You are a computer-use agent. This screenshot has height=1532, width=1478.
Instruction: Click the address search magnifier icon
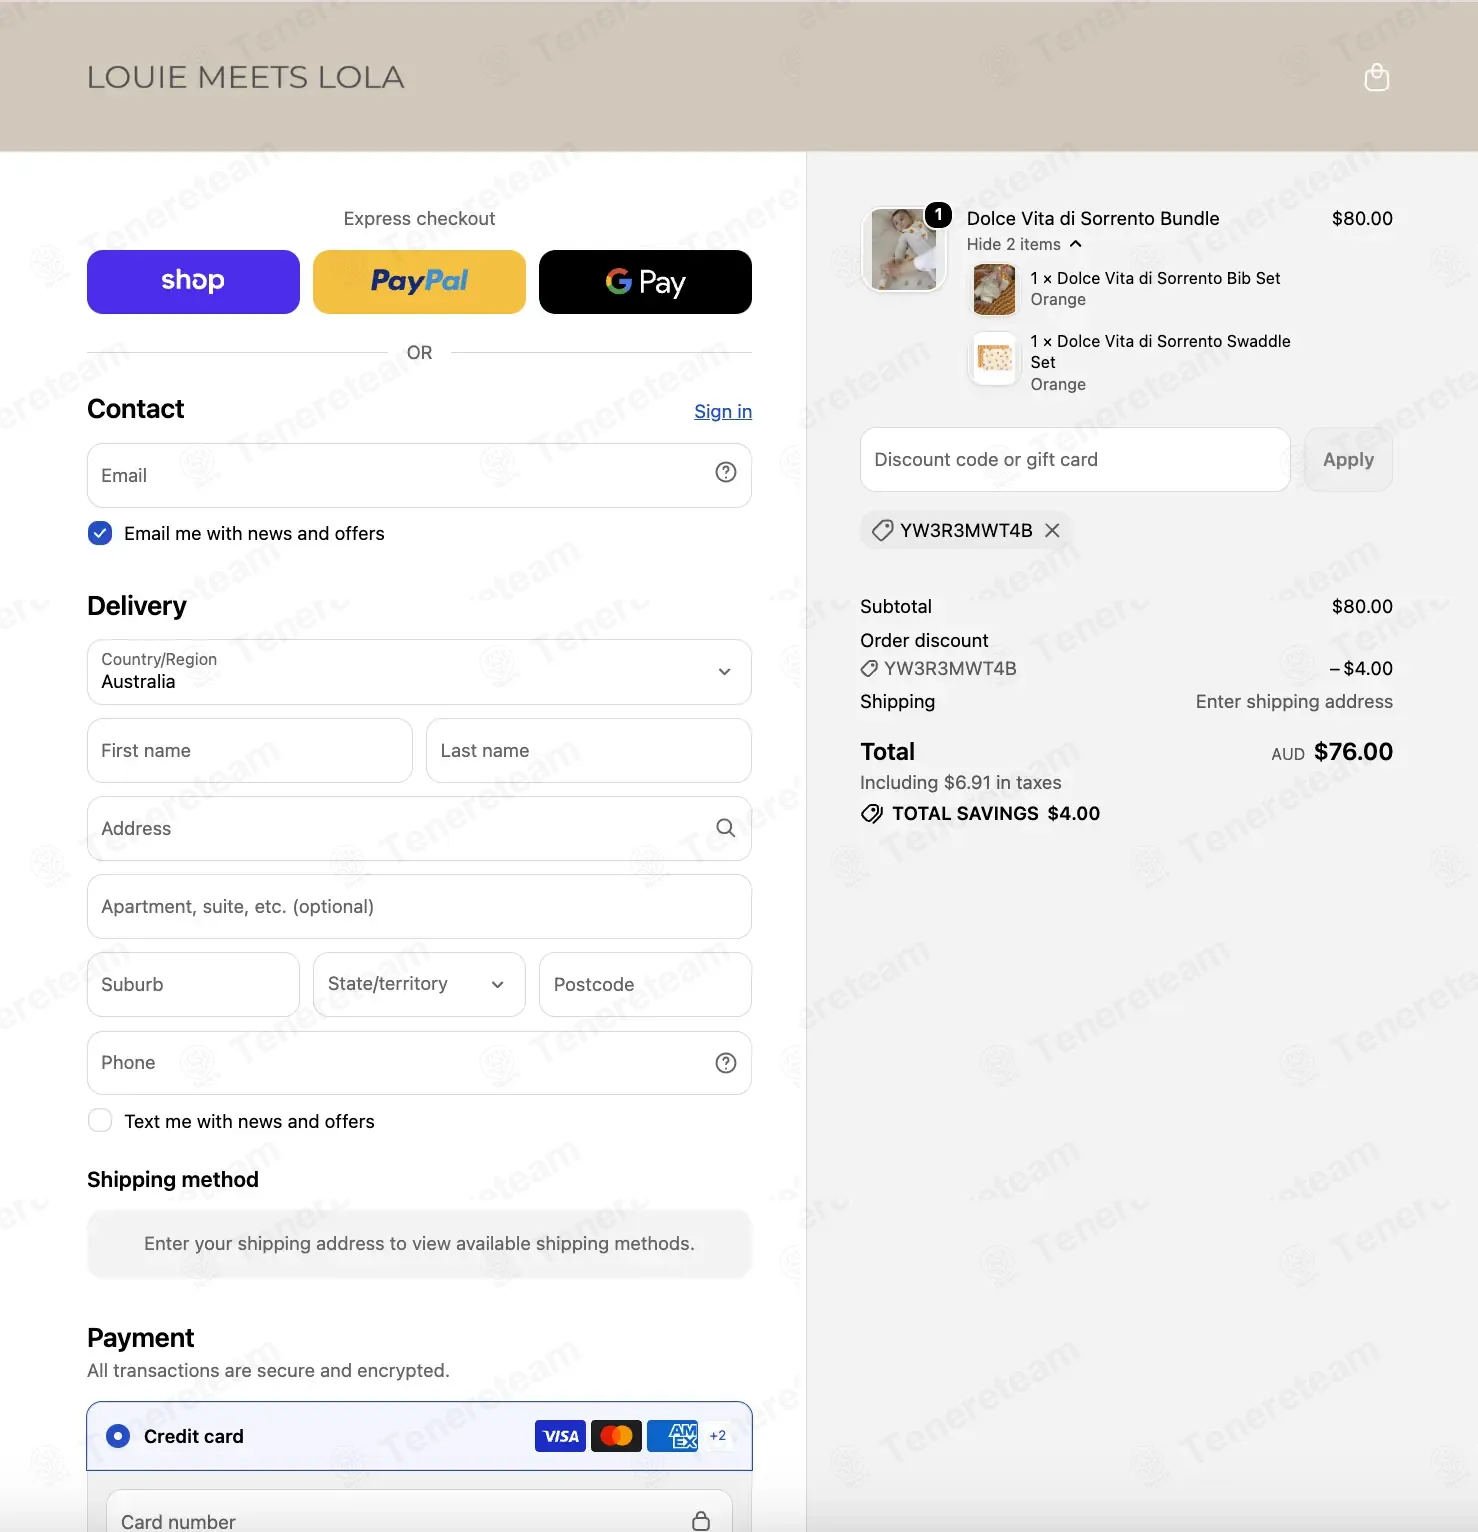pos(726,828)
